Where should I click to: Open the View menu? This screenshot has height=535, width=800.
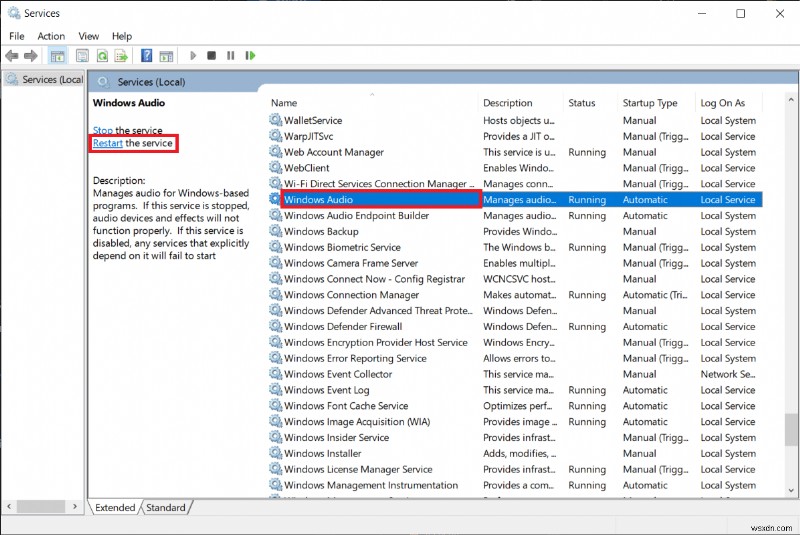[89, 36]
